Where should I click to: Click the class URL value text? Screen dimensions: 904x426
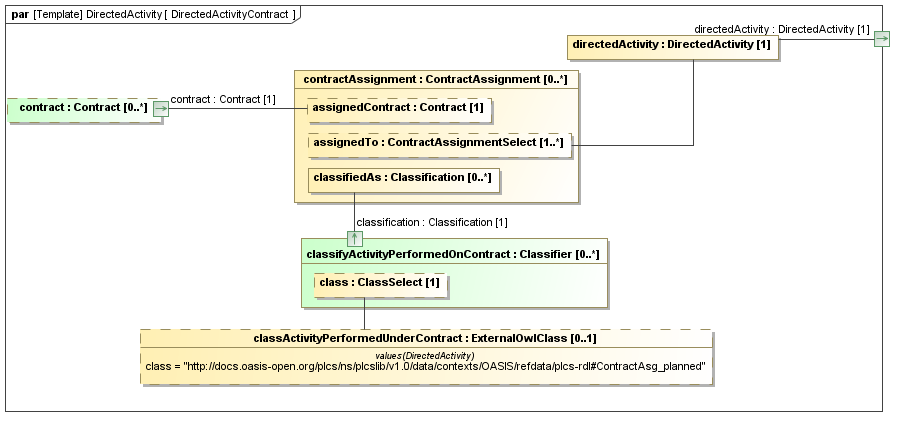click(426, 367)
